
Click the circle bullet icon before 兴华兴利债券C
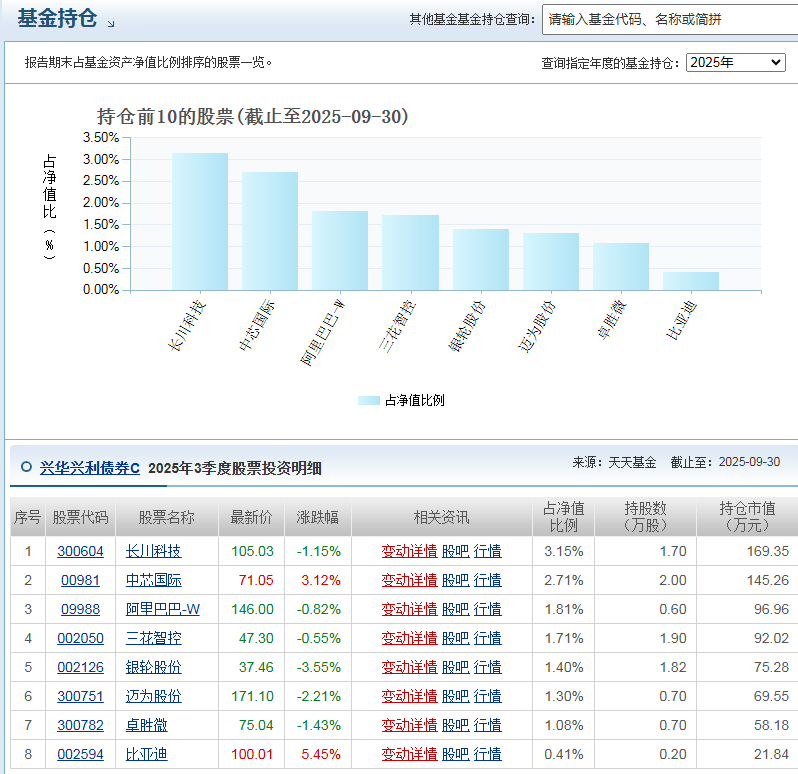[x=26, y=467]
